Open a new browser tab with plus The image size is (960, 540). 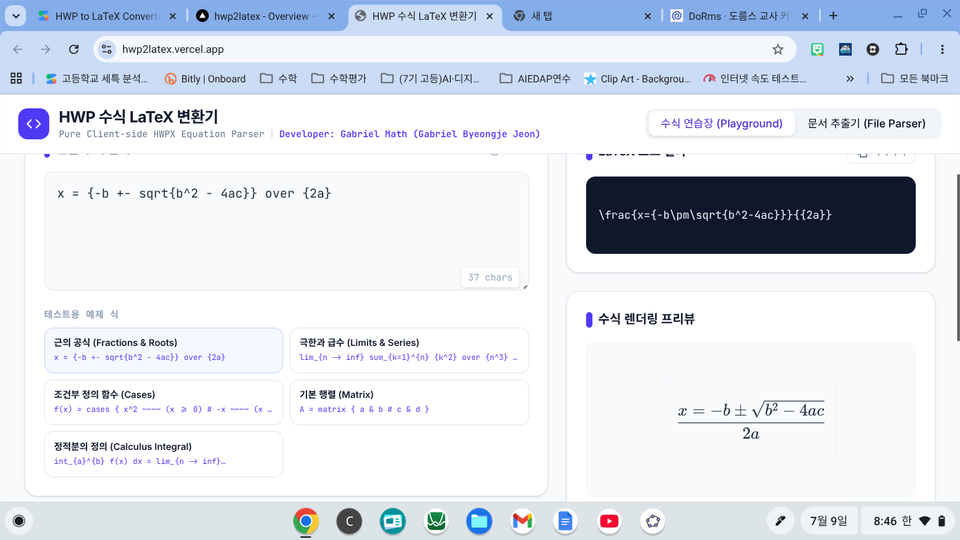[x=833, y=16]
